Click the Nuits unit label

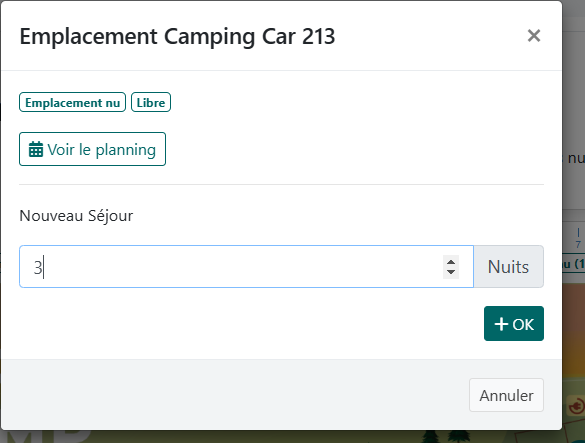tap(509, 266)
